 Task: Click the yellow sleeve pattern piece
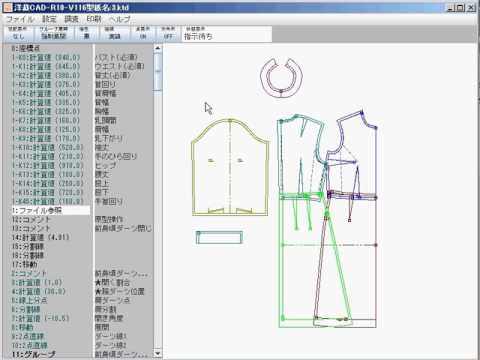[x=230, y=167]
